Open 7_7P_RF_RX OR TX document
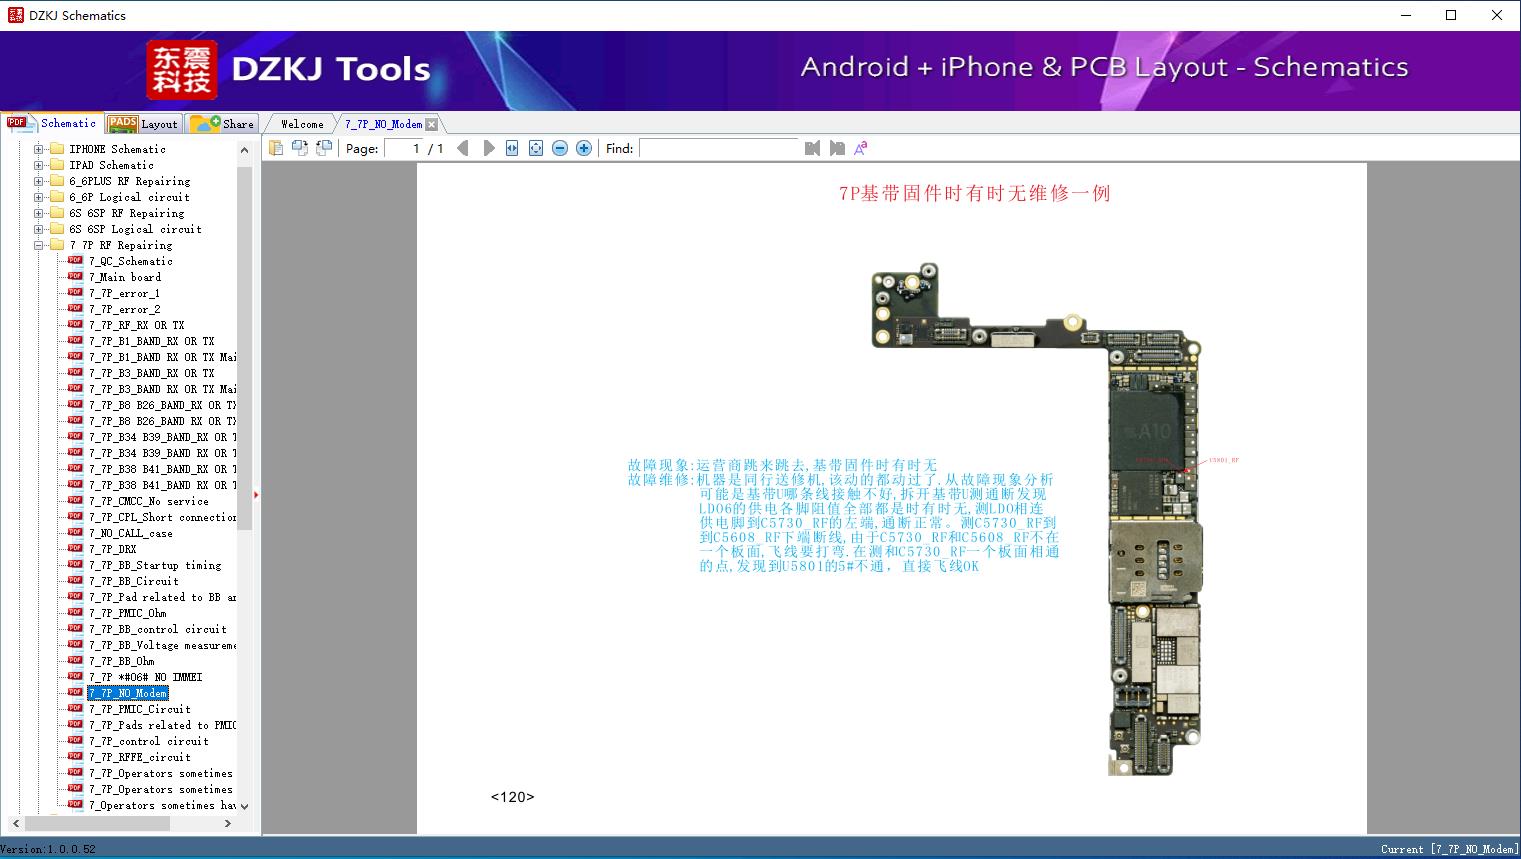Image resolution: width=1521 pixels, height=859 pixels. point(136,325)
